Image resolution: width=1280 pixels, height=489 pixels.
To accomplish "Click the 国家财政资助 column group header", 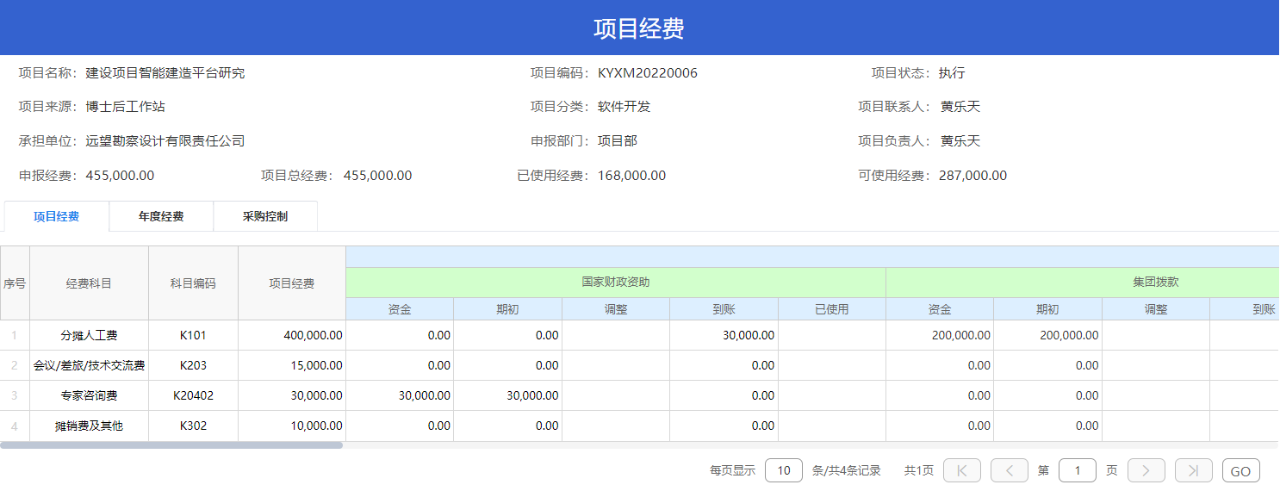I will [x=616, y=283].
